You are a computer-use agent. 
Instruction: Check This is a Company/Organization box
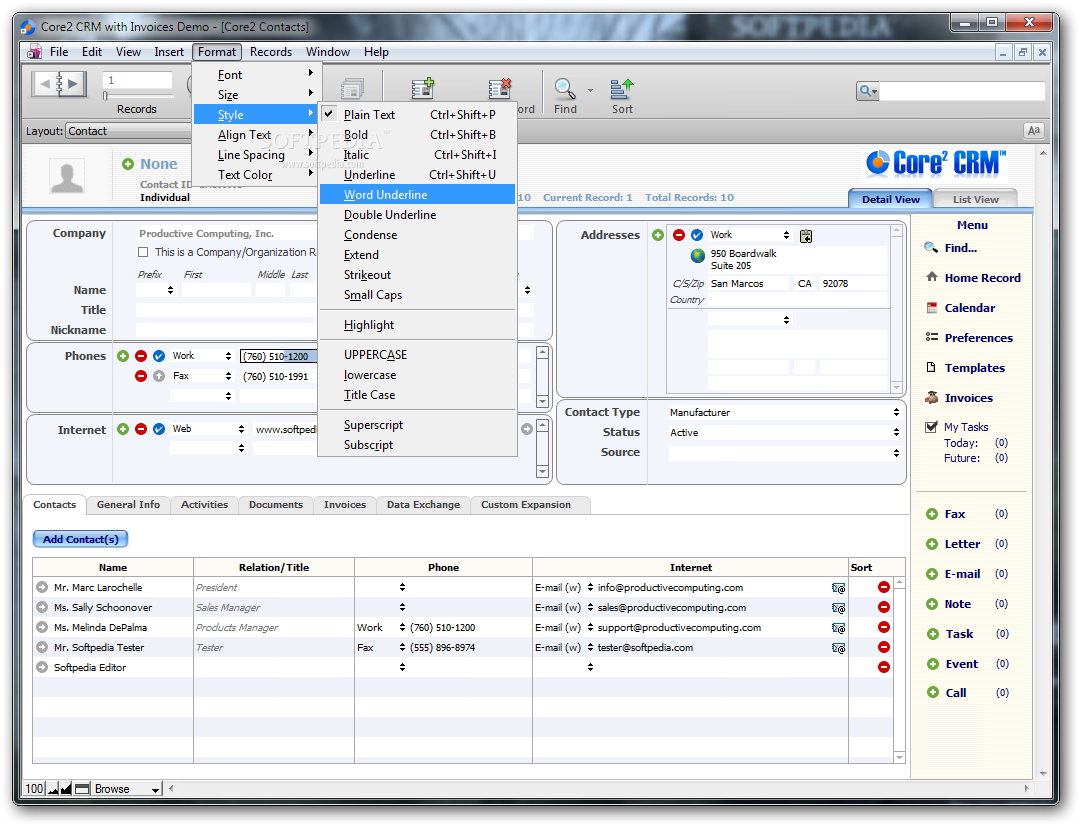tap(143, 252)
